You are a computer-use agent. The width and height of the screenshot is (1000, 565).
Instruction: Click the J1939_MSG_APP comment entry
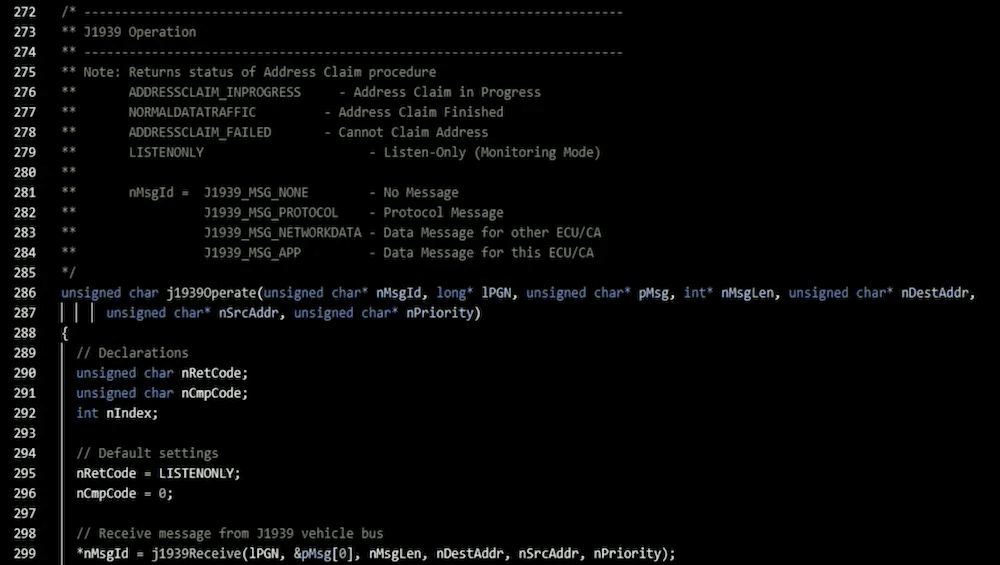click(252, 252)
